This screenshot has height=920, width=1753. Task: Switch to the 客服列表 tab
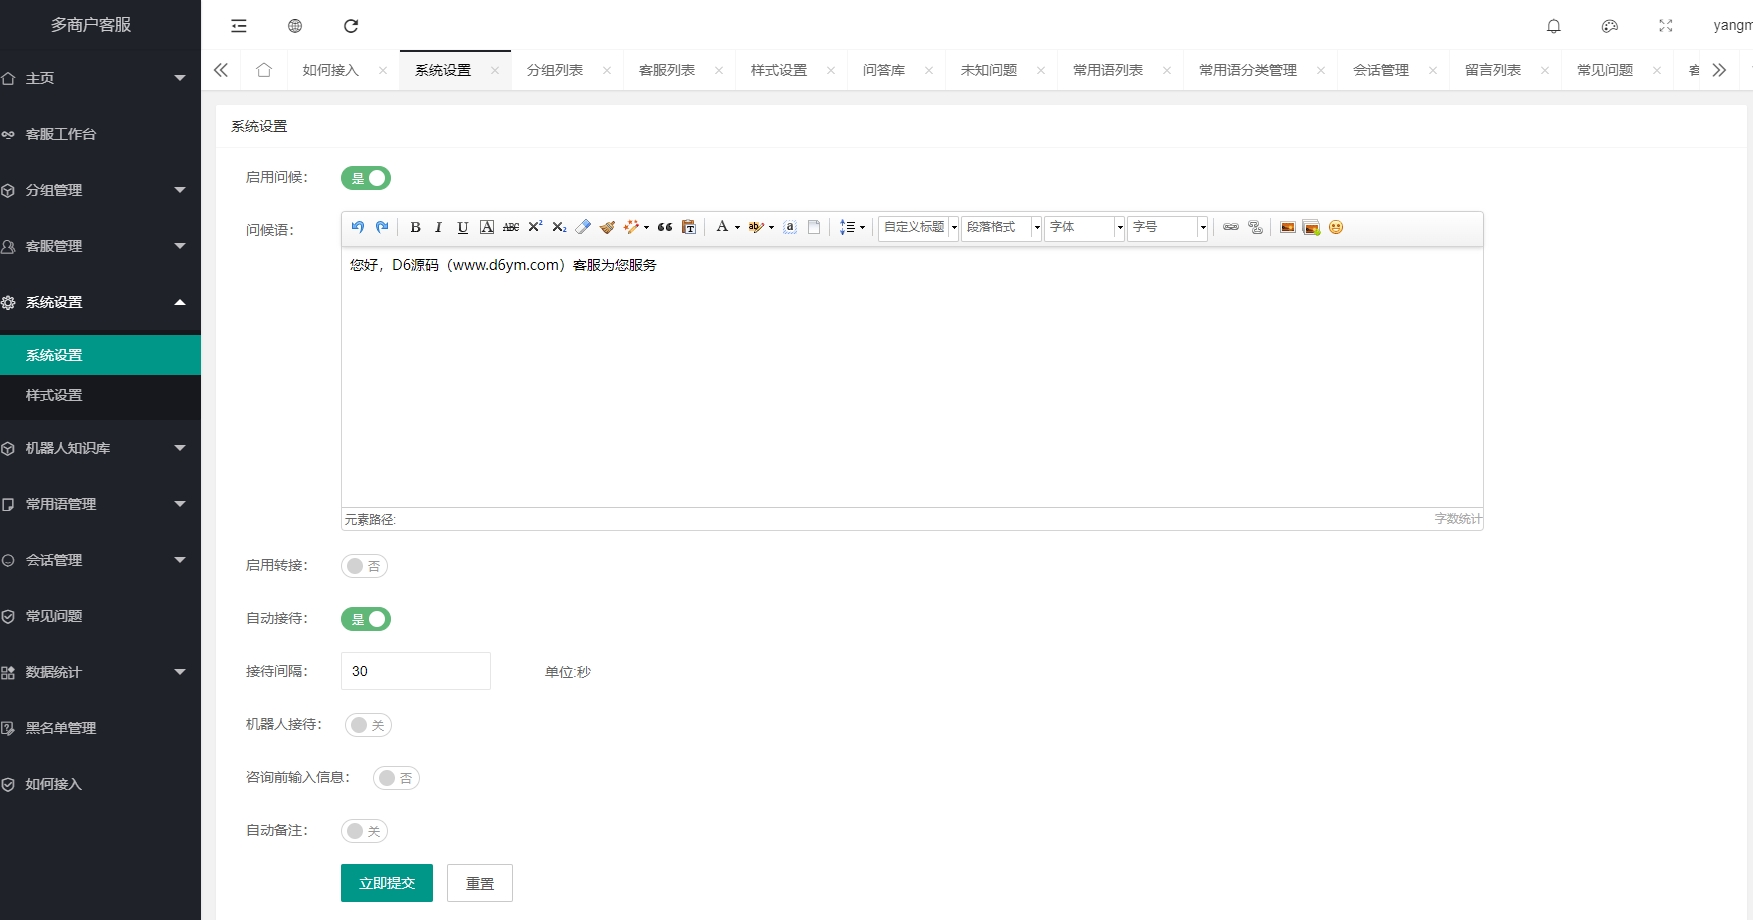click(x=667, y=70)
